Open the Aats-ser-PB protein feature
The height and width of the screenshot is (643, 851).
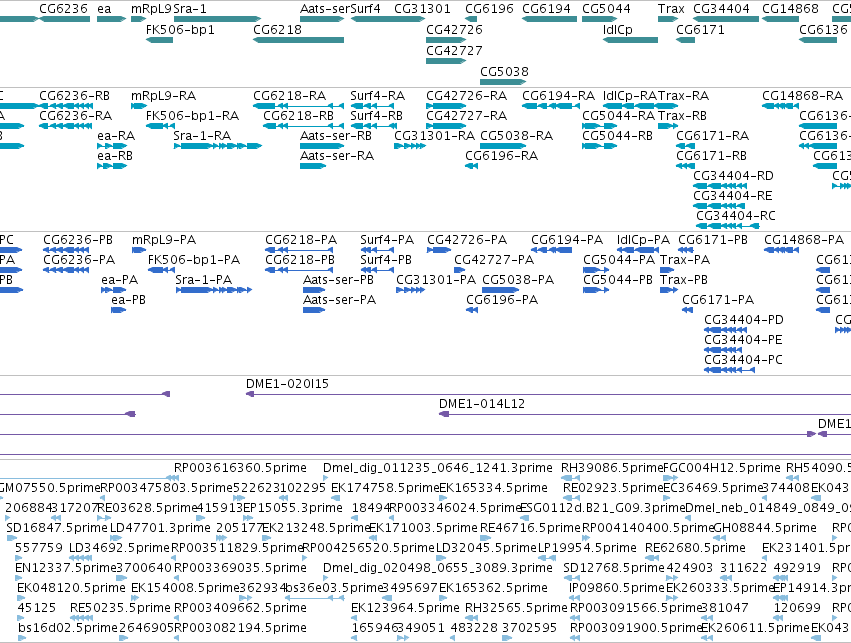tap(314, 290)
